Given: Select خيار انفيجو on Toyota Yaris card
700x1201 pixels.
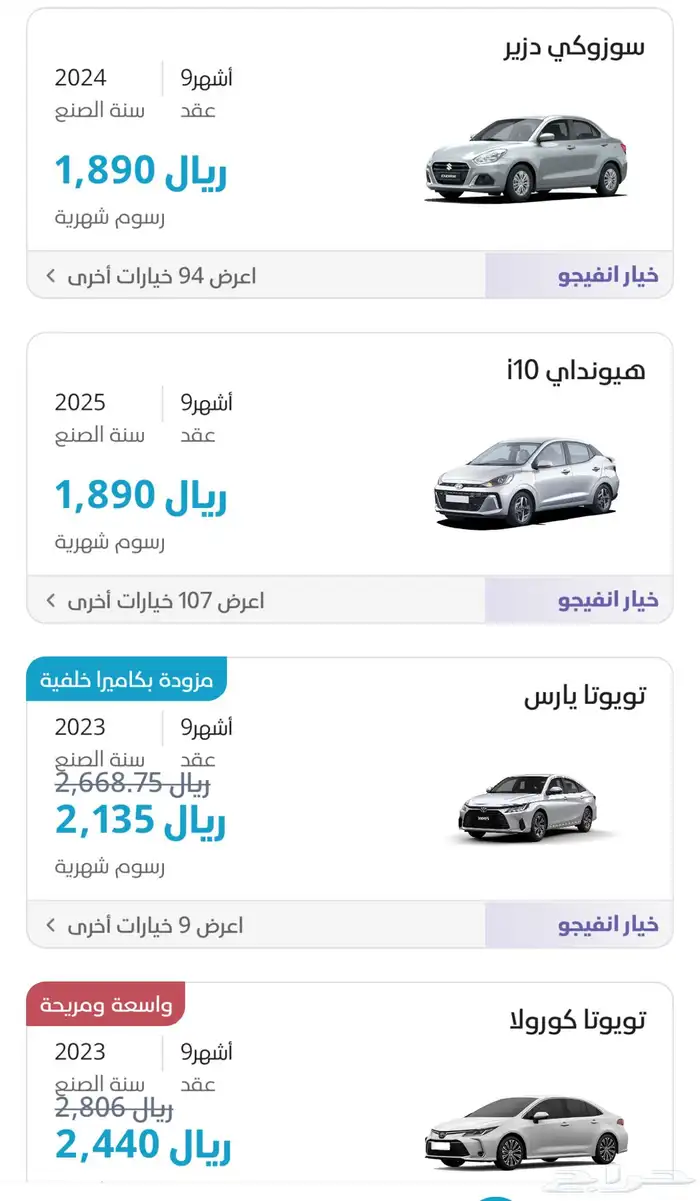Looking at the screenshot, I should tap(608, 926).
